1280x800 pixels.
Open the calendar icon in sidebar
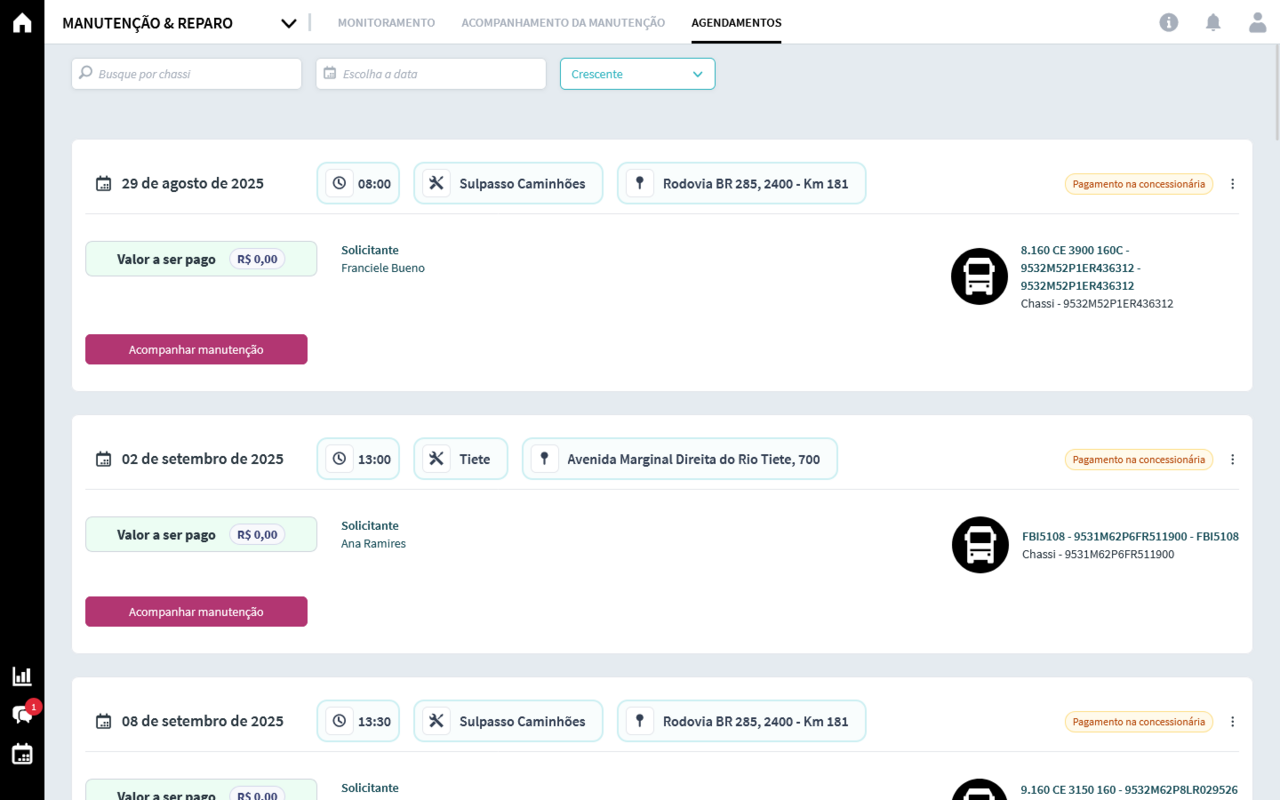tap(22, 754)
